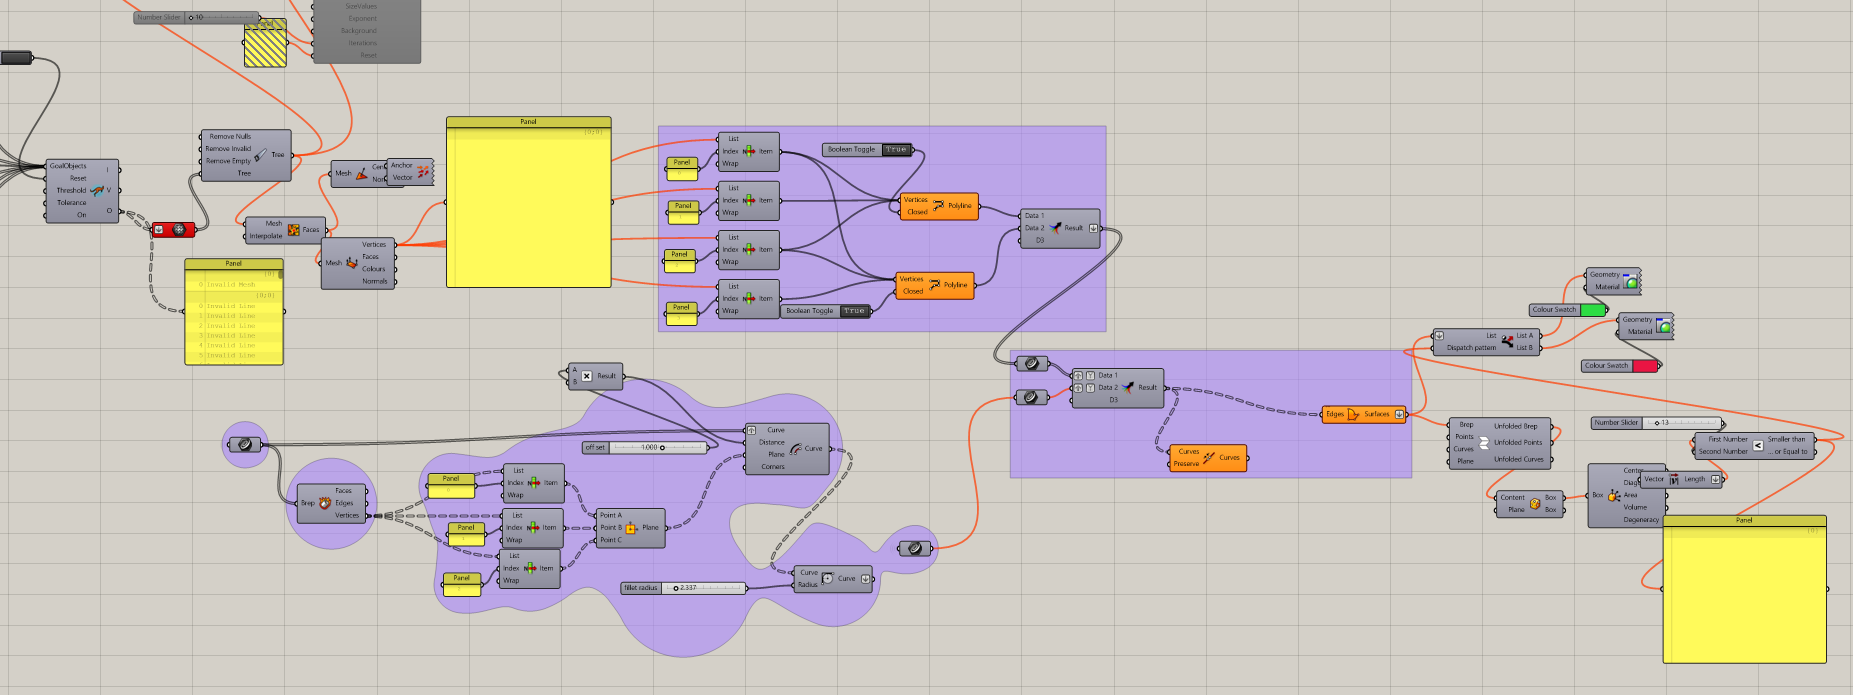1853x695 pixels.
Task: Select the Deconstruct Mesh component icon
Action: click(x=352, y=263)
